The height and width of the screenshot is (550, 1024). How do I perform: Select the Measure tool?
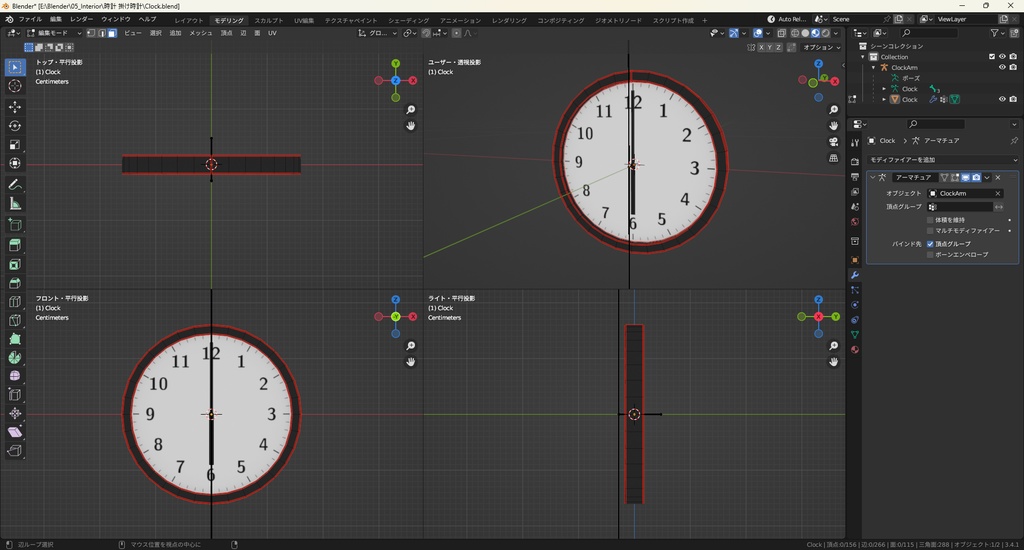click(15, 204)
